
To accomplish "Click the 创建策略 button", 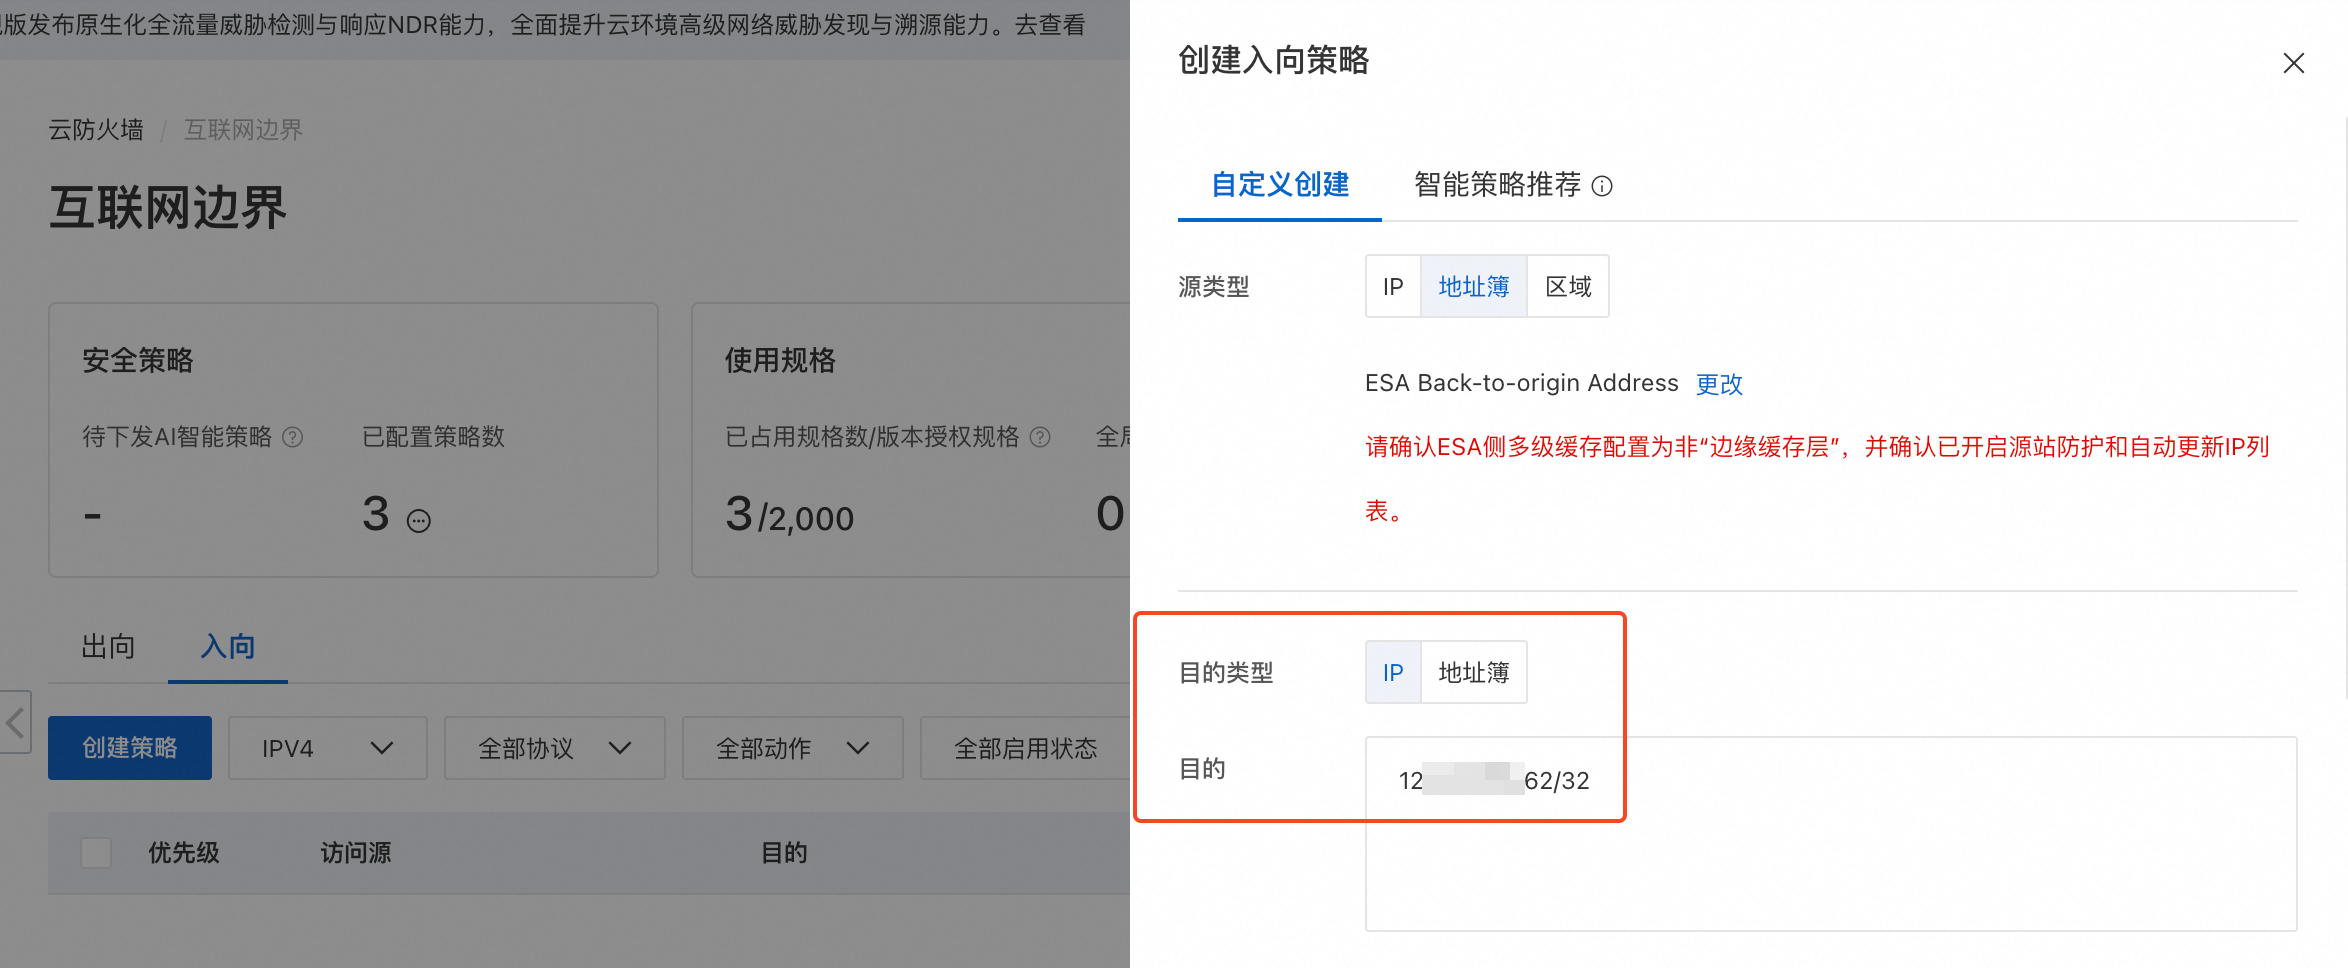I will point(130,748).
